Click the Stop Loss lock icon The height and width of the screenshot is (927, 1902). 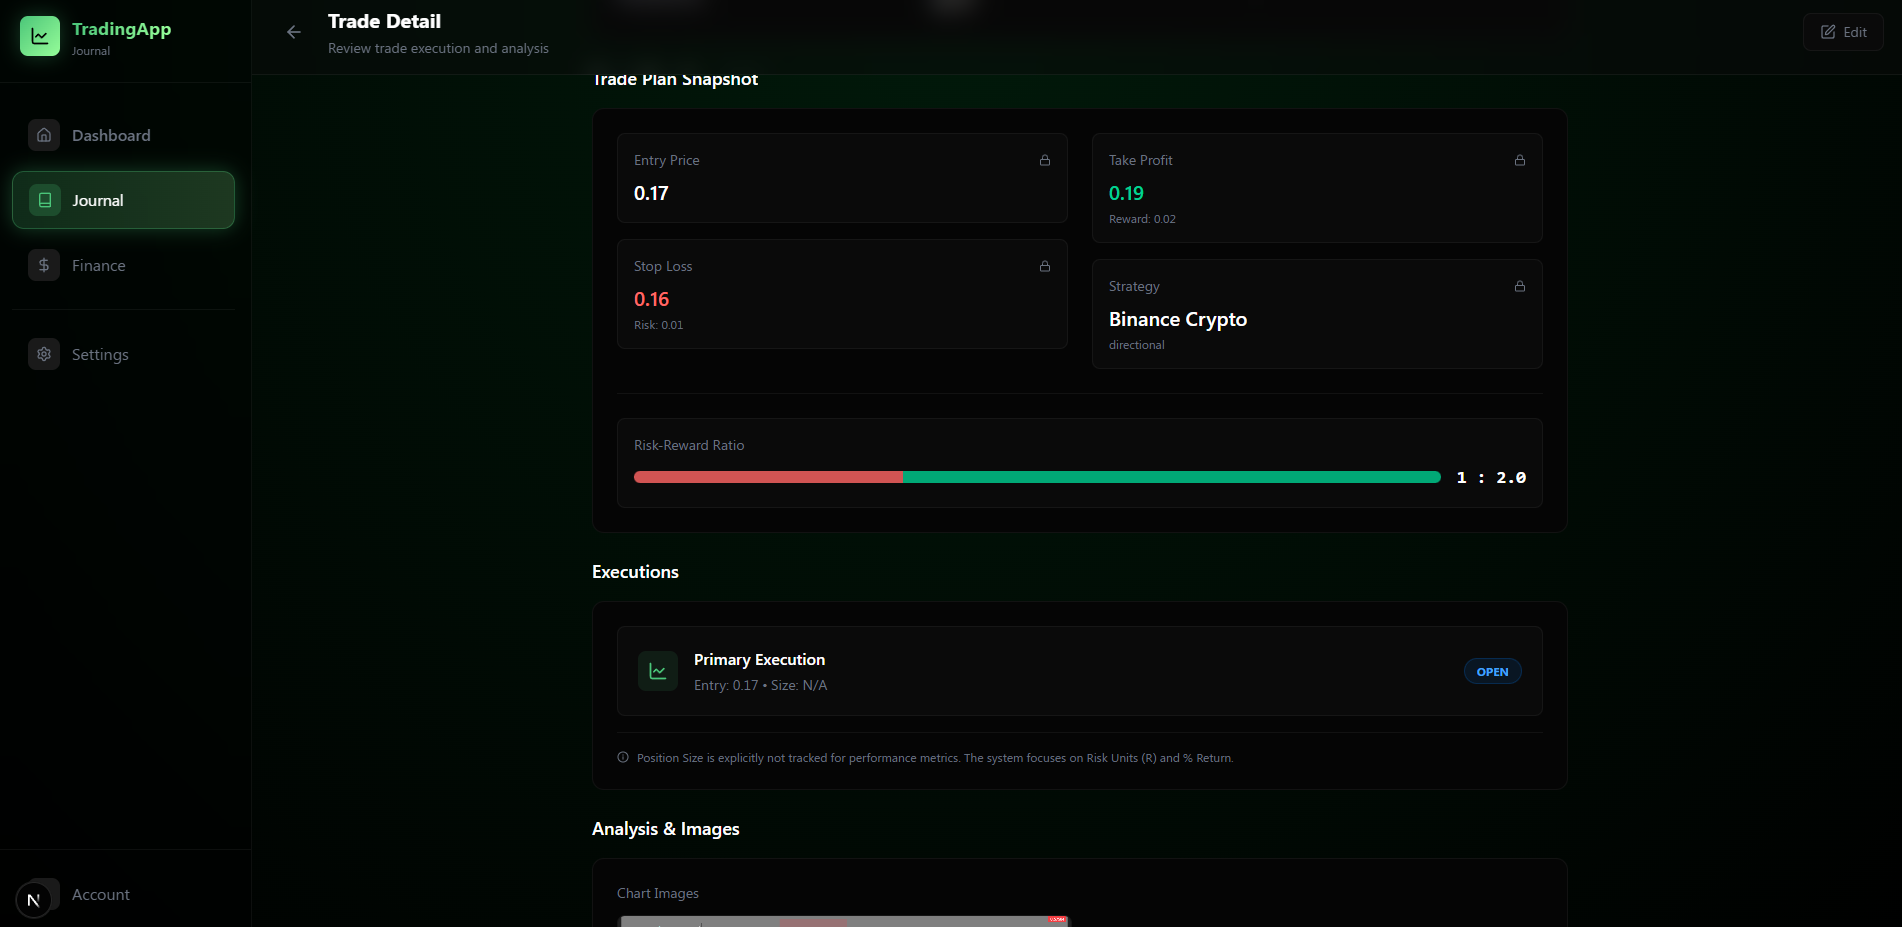(x=1044, y=266)
